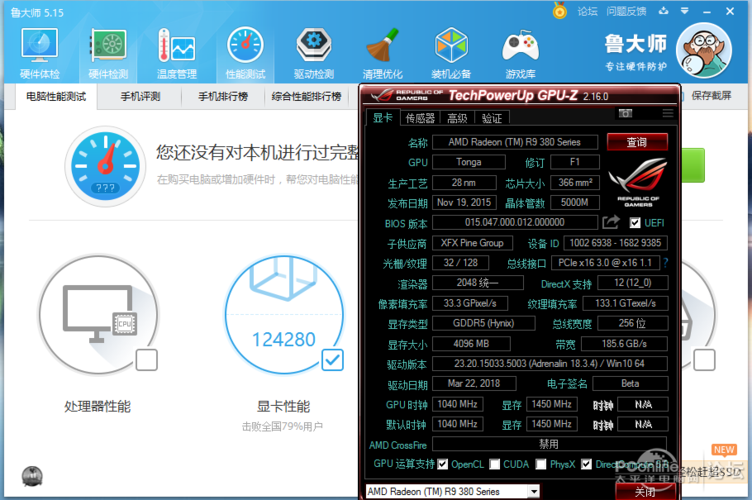Image resolution: width=752 pixels, height=500 pixels.
Task: Select GPU-Z 高级 advanced tab
Action: click(x=457, y=118)
